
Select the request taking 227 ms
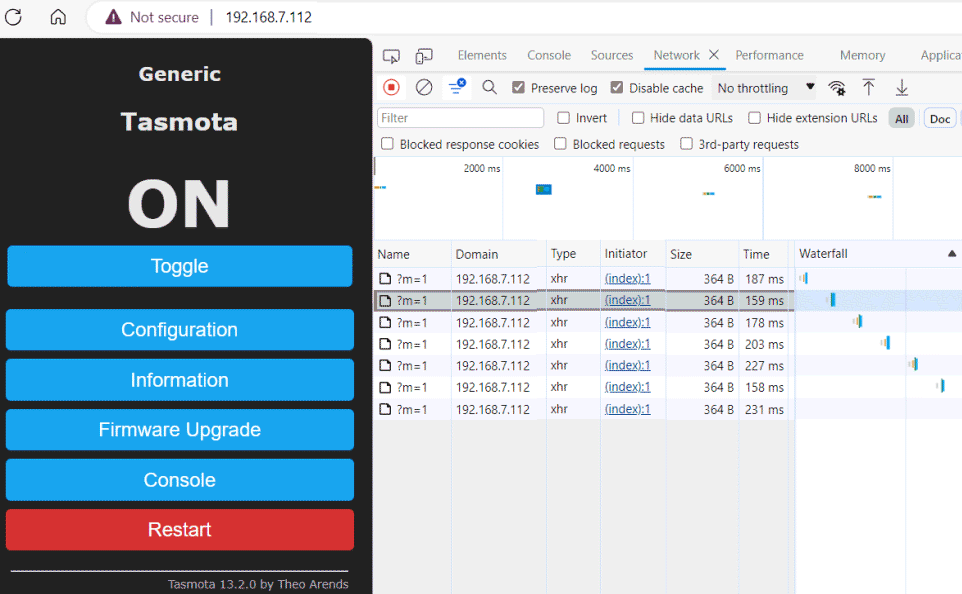pyautogui.click(x=584, y=366)
